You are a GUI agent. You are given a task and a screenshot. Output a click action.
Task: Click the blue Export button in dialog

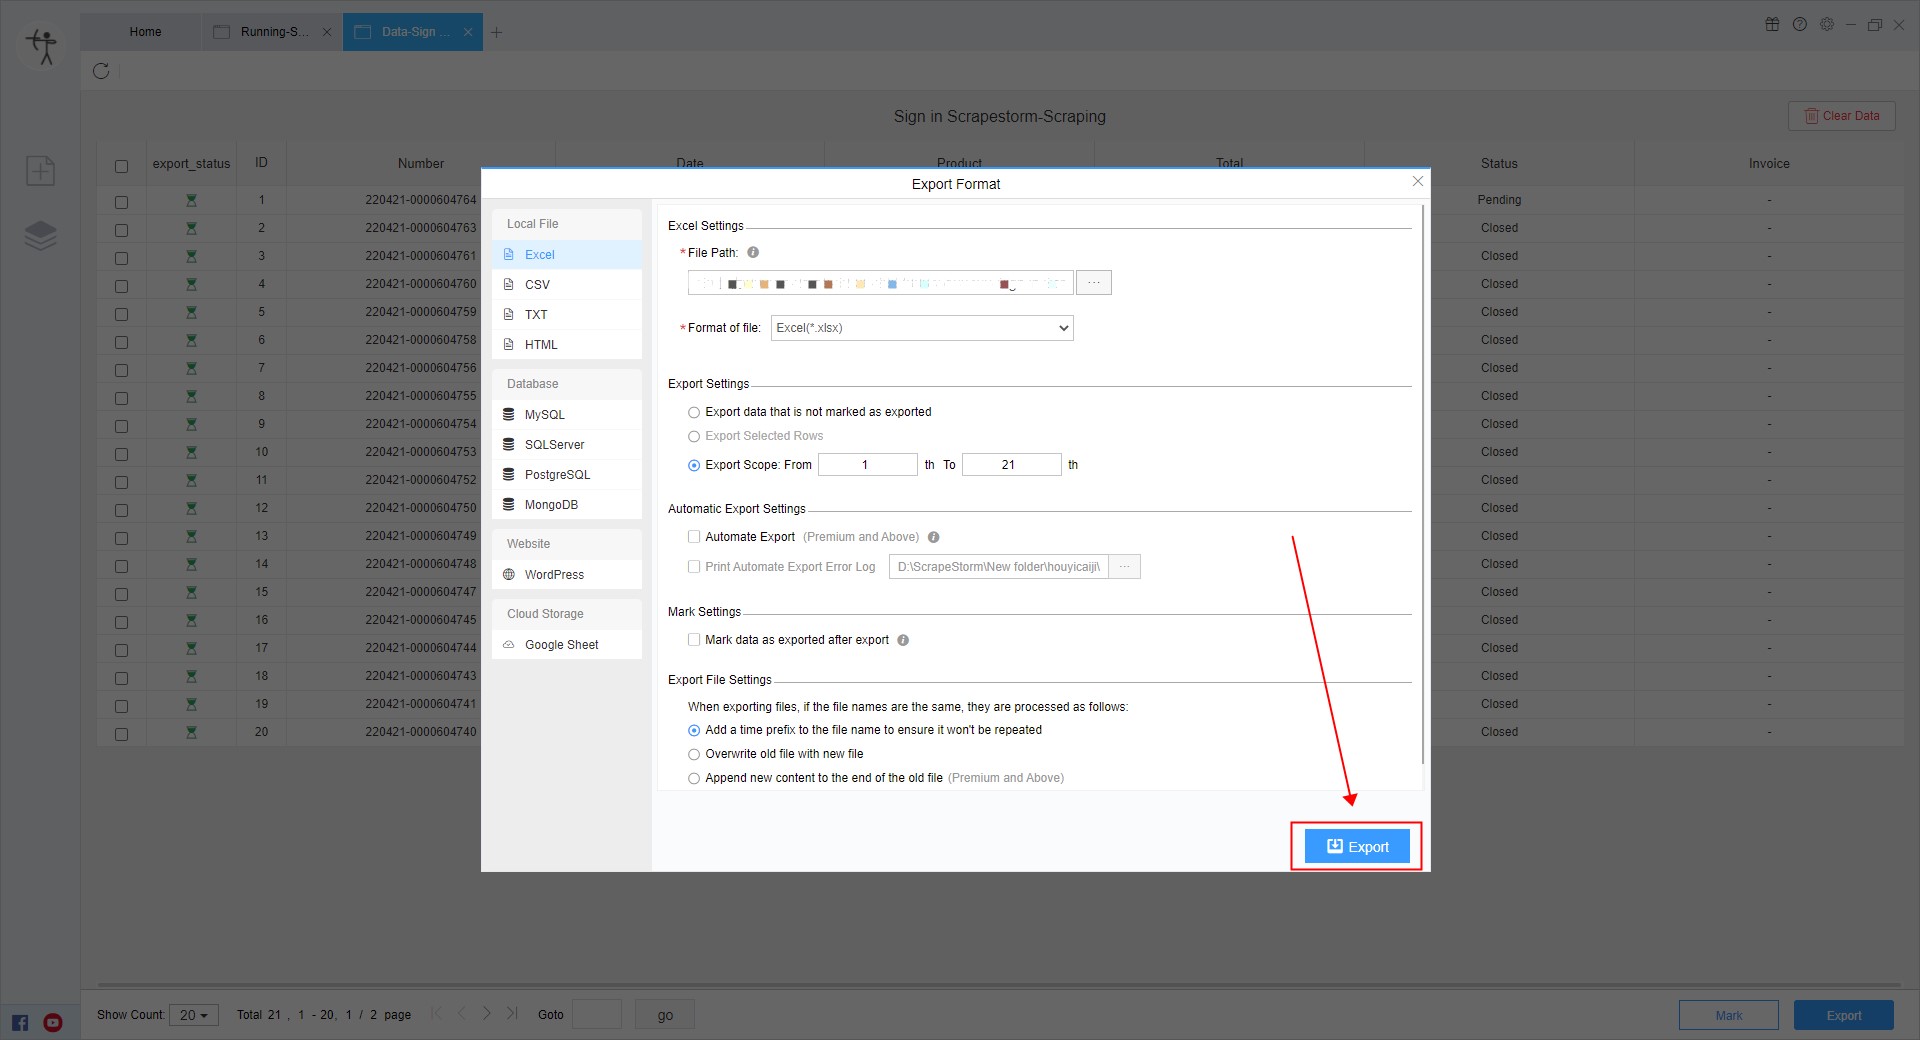(x=1357, y=847)
